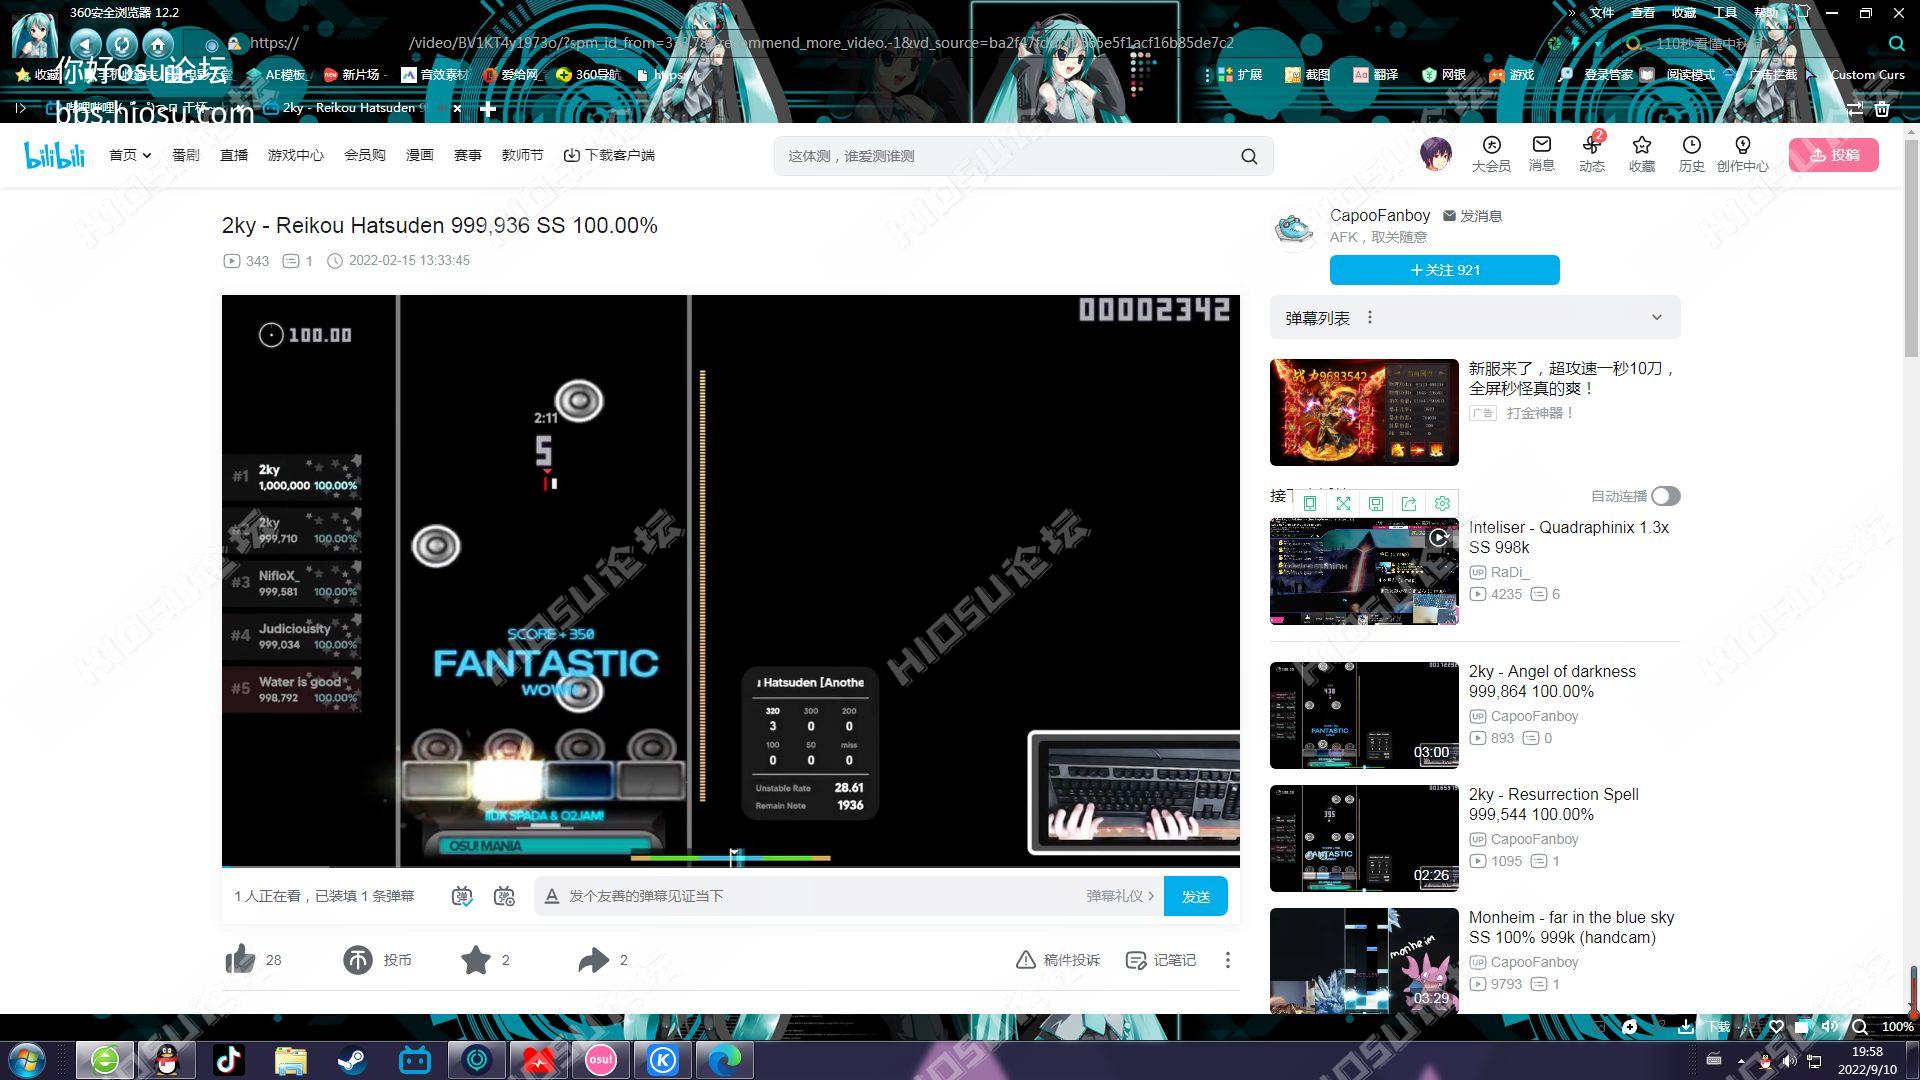Open the user avatar profile

[1436, 154]
